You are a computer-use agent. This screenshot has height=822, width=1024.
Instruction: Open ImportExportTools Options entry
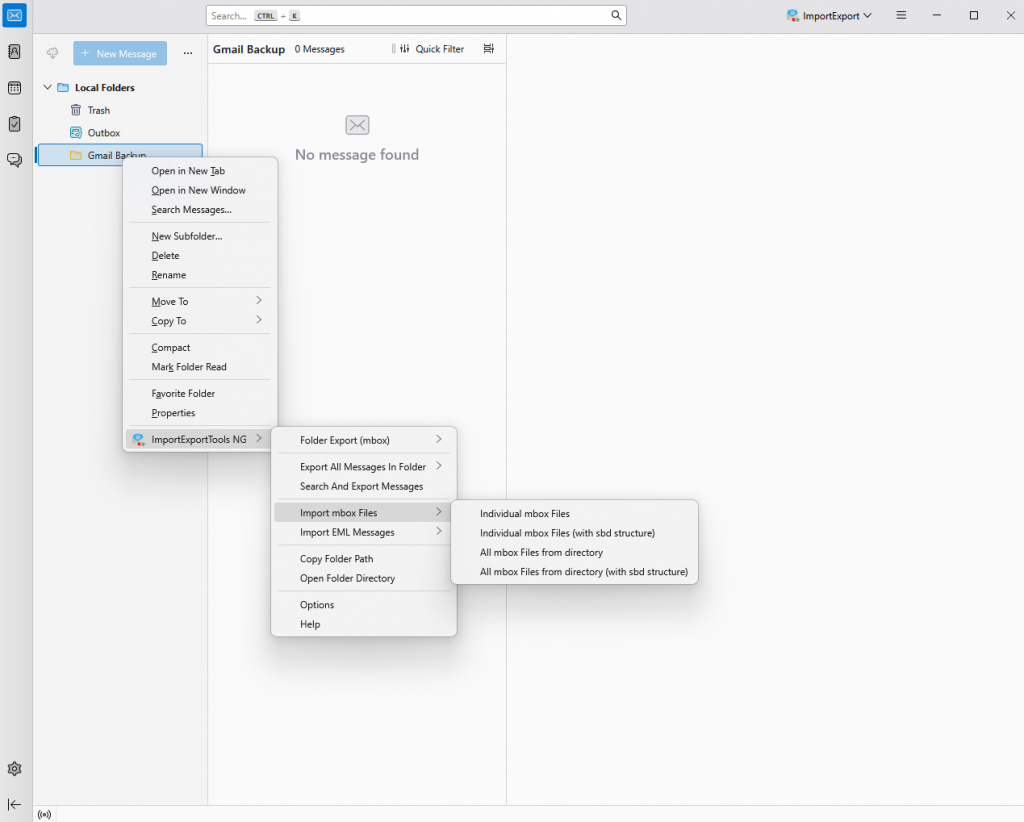[364, 605]
